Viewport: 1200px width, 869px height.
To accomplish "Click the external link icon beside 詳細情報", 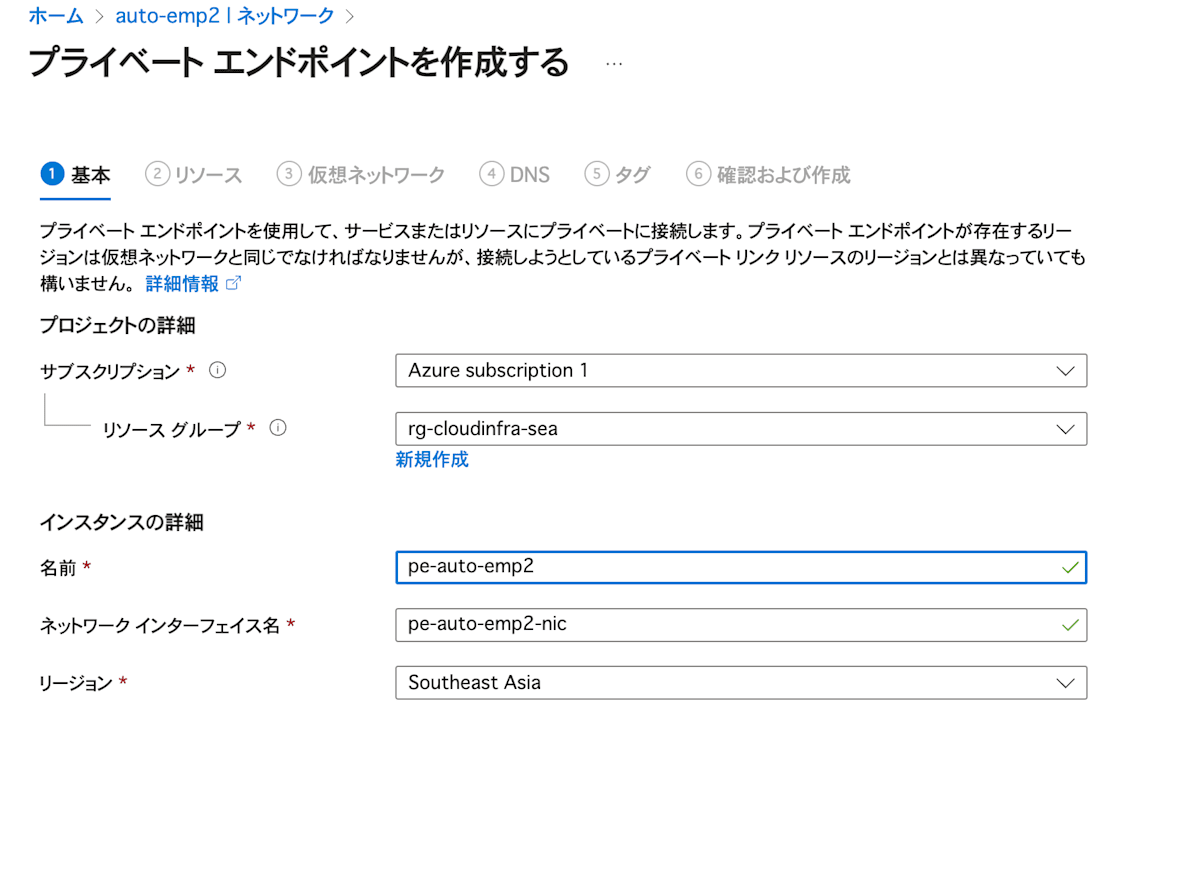I will click(x=232, y=283).
